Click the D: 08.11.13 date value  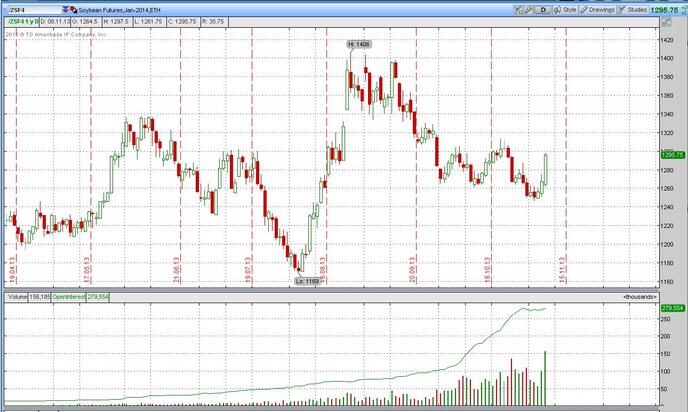click(55, 21)
